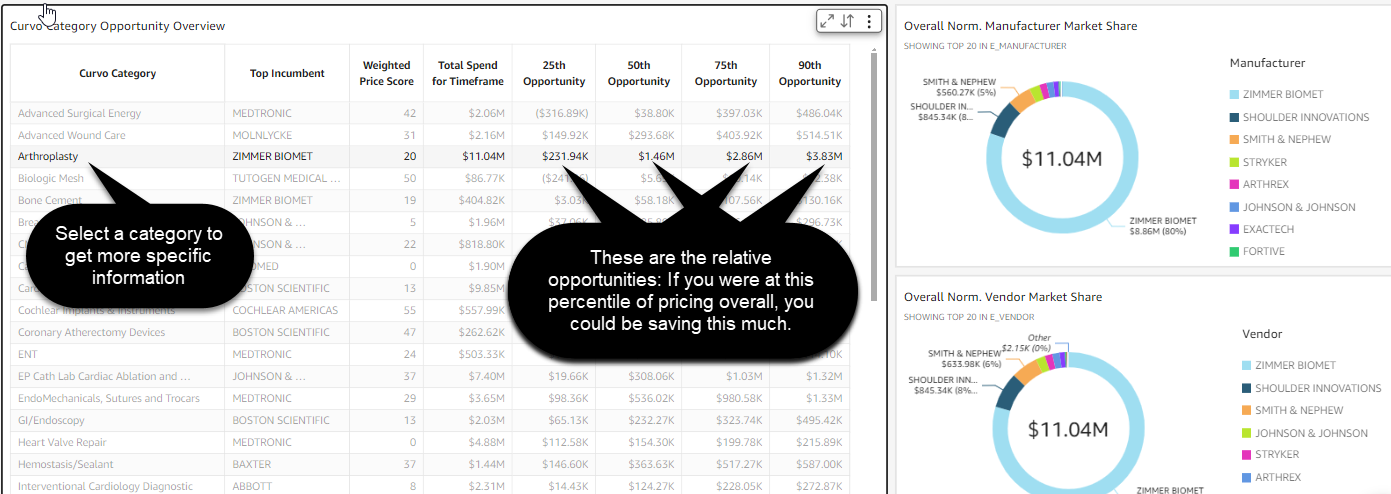This screenshot has width=1391, height=494.
Task: Click the $4.88M spend for Heart Valve Repair
Action: point(485,442)
